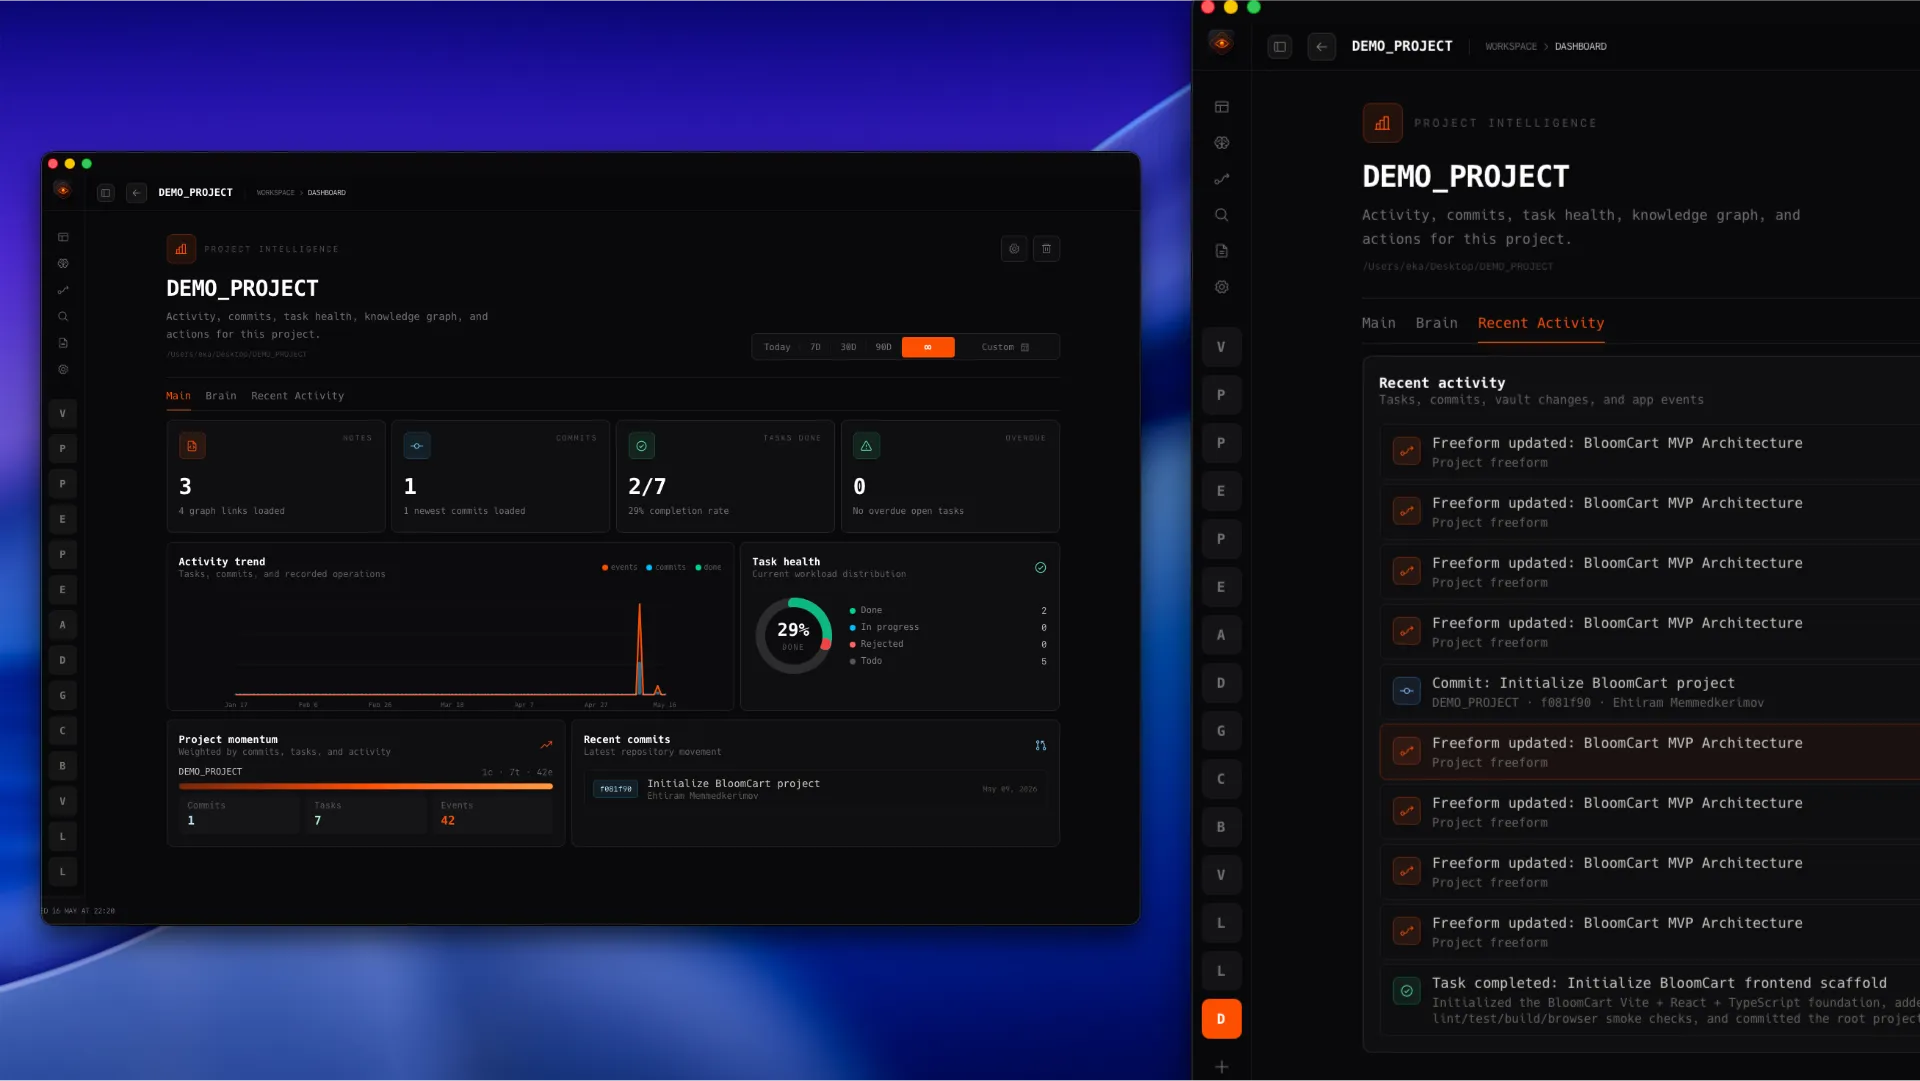Image resolution: width=1920 pixels, height=1081 pixels.
Task: Click WORKSPACE breadcrumb in right window
Action: 1510,47
